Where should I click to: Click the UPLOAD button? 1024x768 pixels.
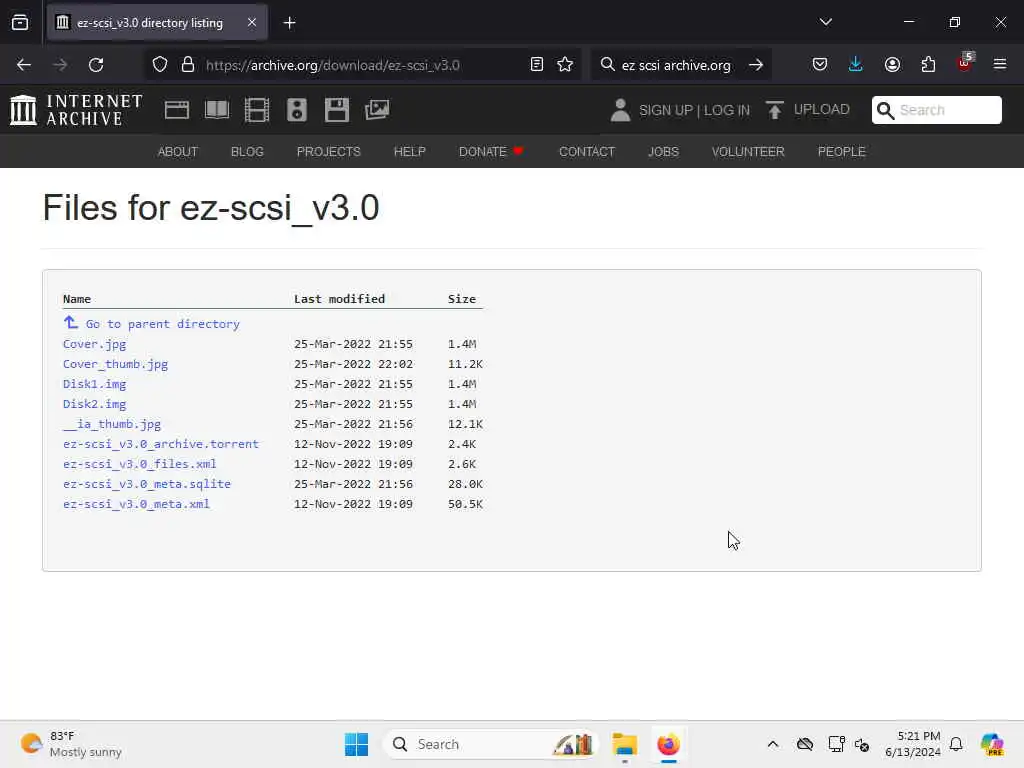pyautogui.click(x=808, y=110)
